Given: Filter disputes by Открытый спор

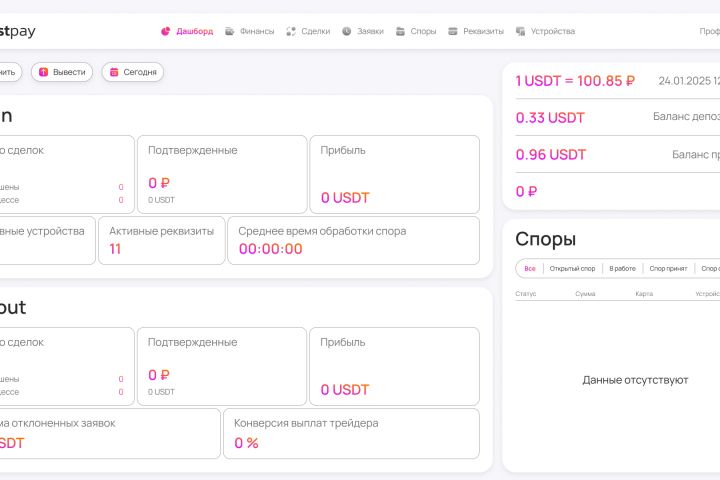Looking at the screenshot, I should click(x=573, y=269).
